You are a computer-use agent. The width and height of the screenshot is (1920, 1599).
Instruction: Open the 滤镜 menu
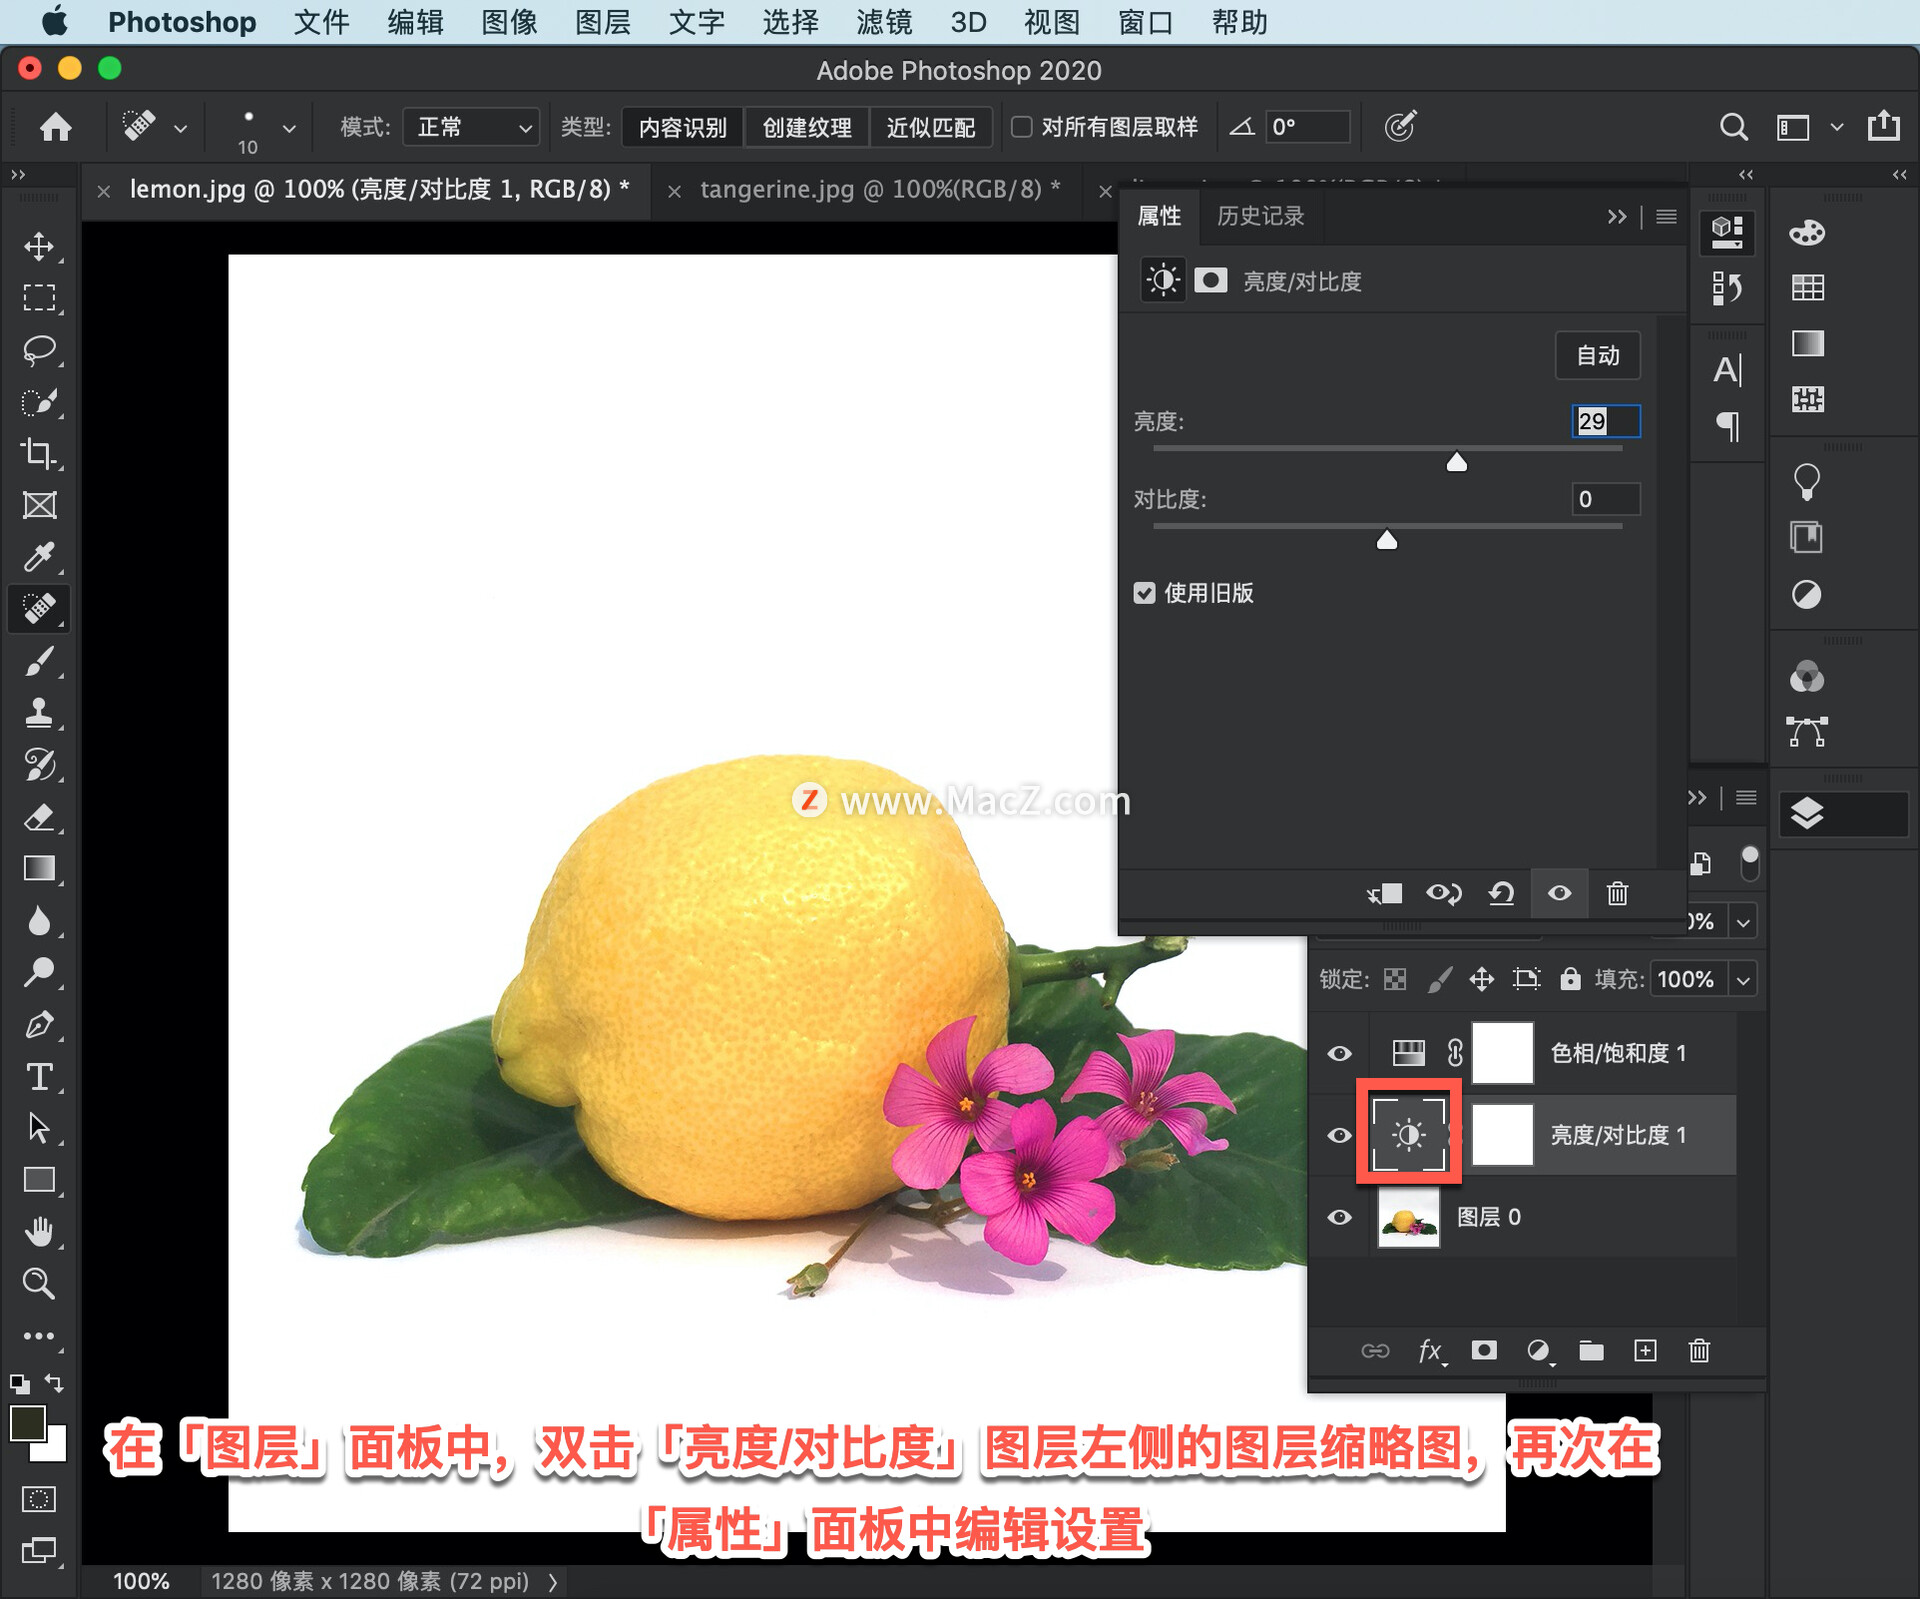[884, 22]
